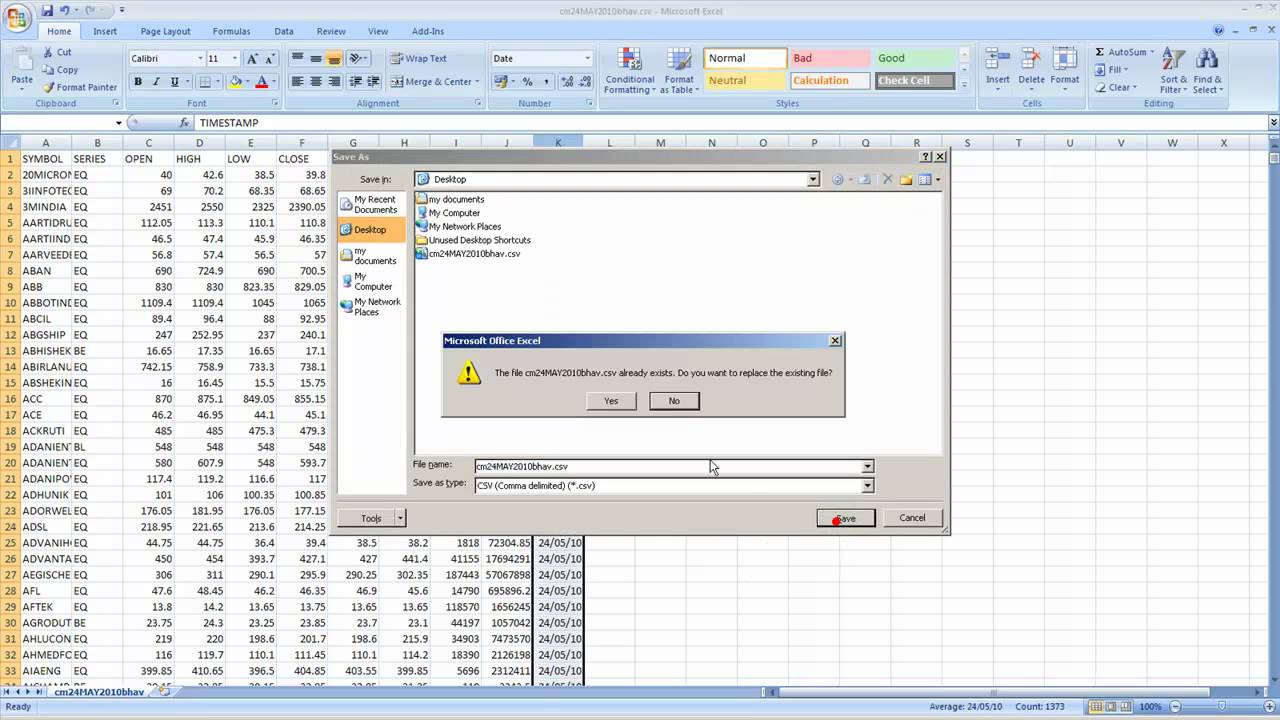Click Save button in Save As dialog

[x=846, y=518]
